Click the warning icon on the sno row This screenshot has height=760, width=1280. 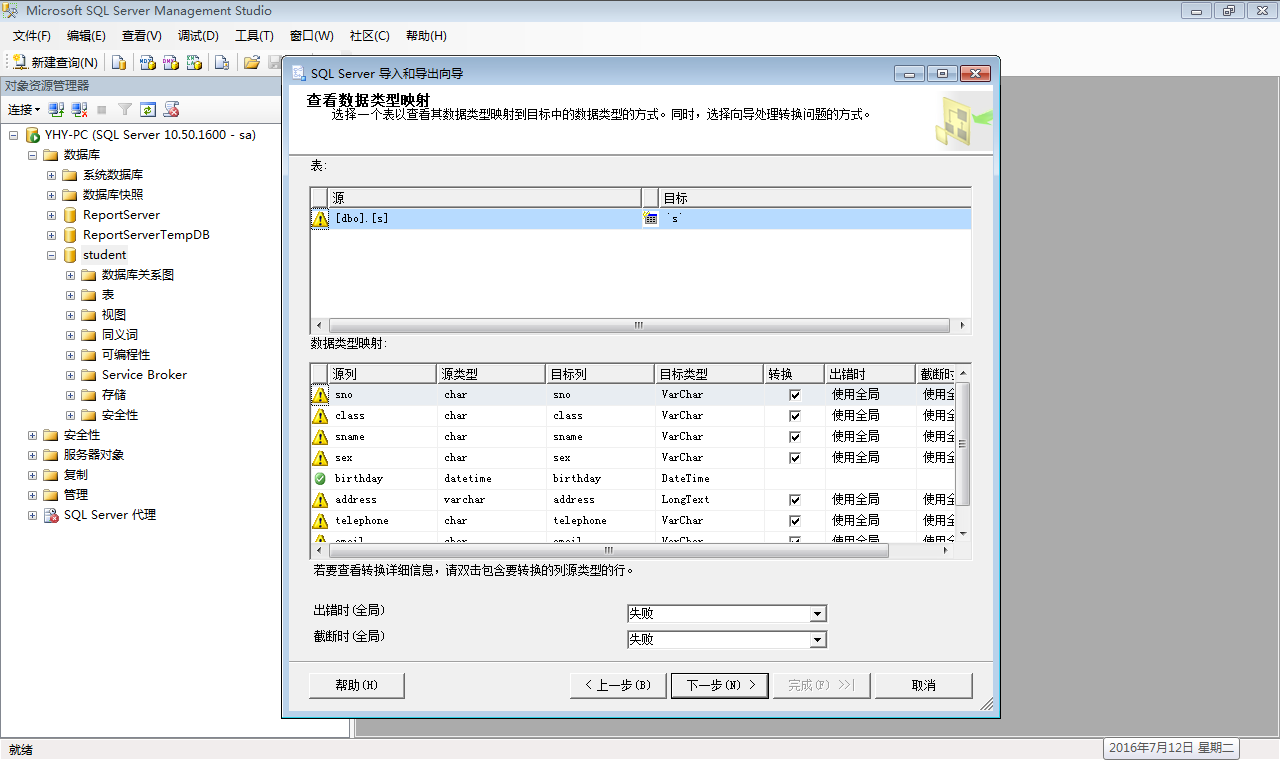[320, 395]
